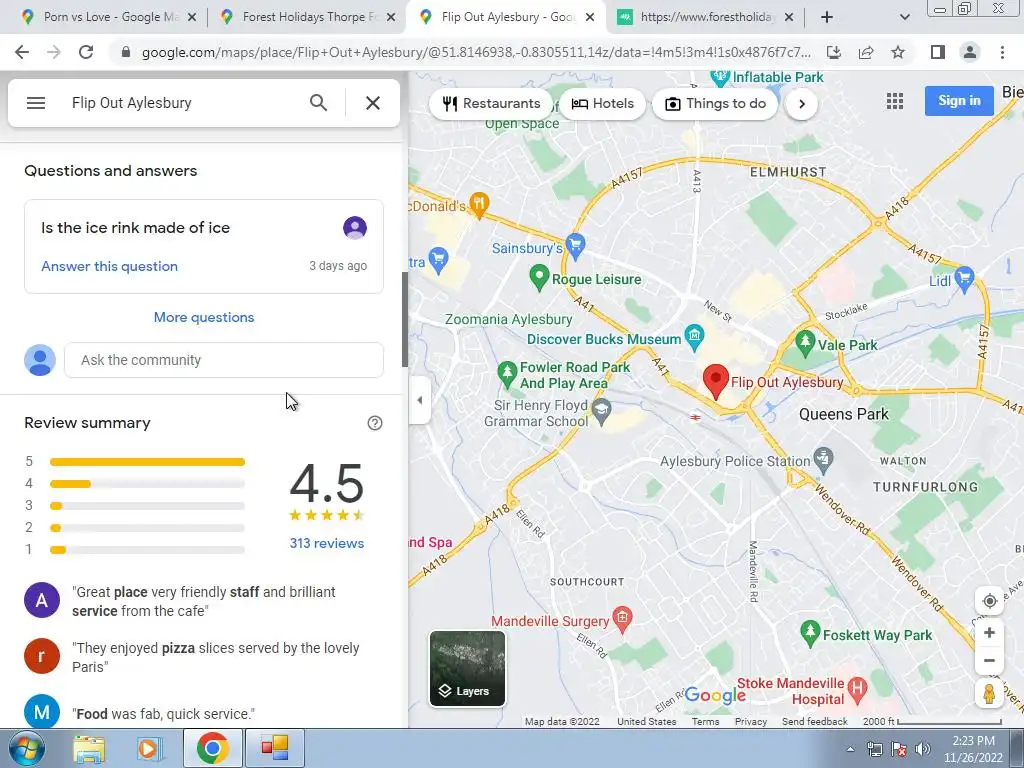Close the Flip Out Aylesbury tab
Screen dimensions: 1024x768
(x=590, y=17)
